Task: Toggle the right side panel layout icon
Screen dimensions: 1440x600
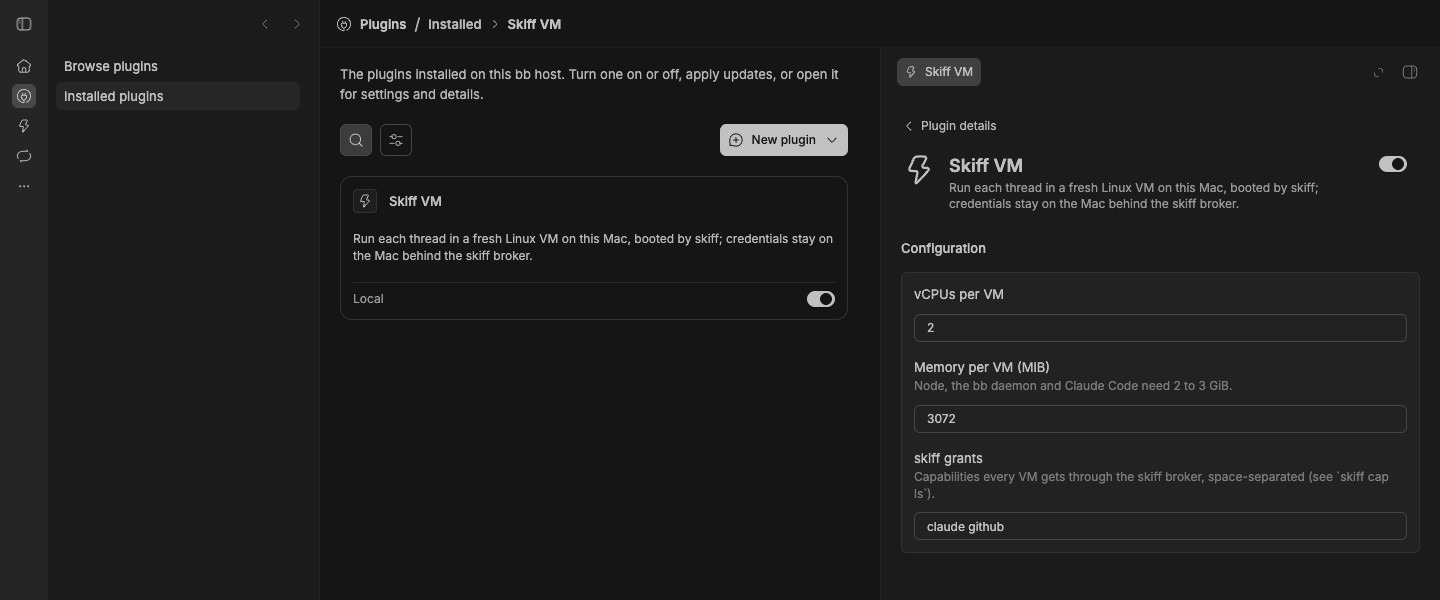Action: pos(1410,72)
